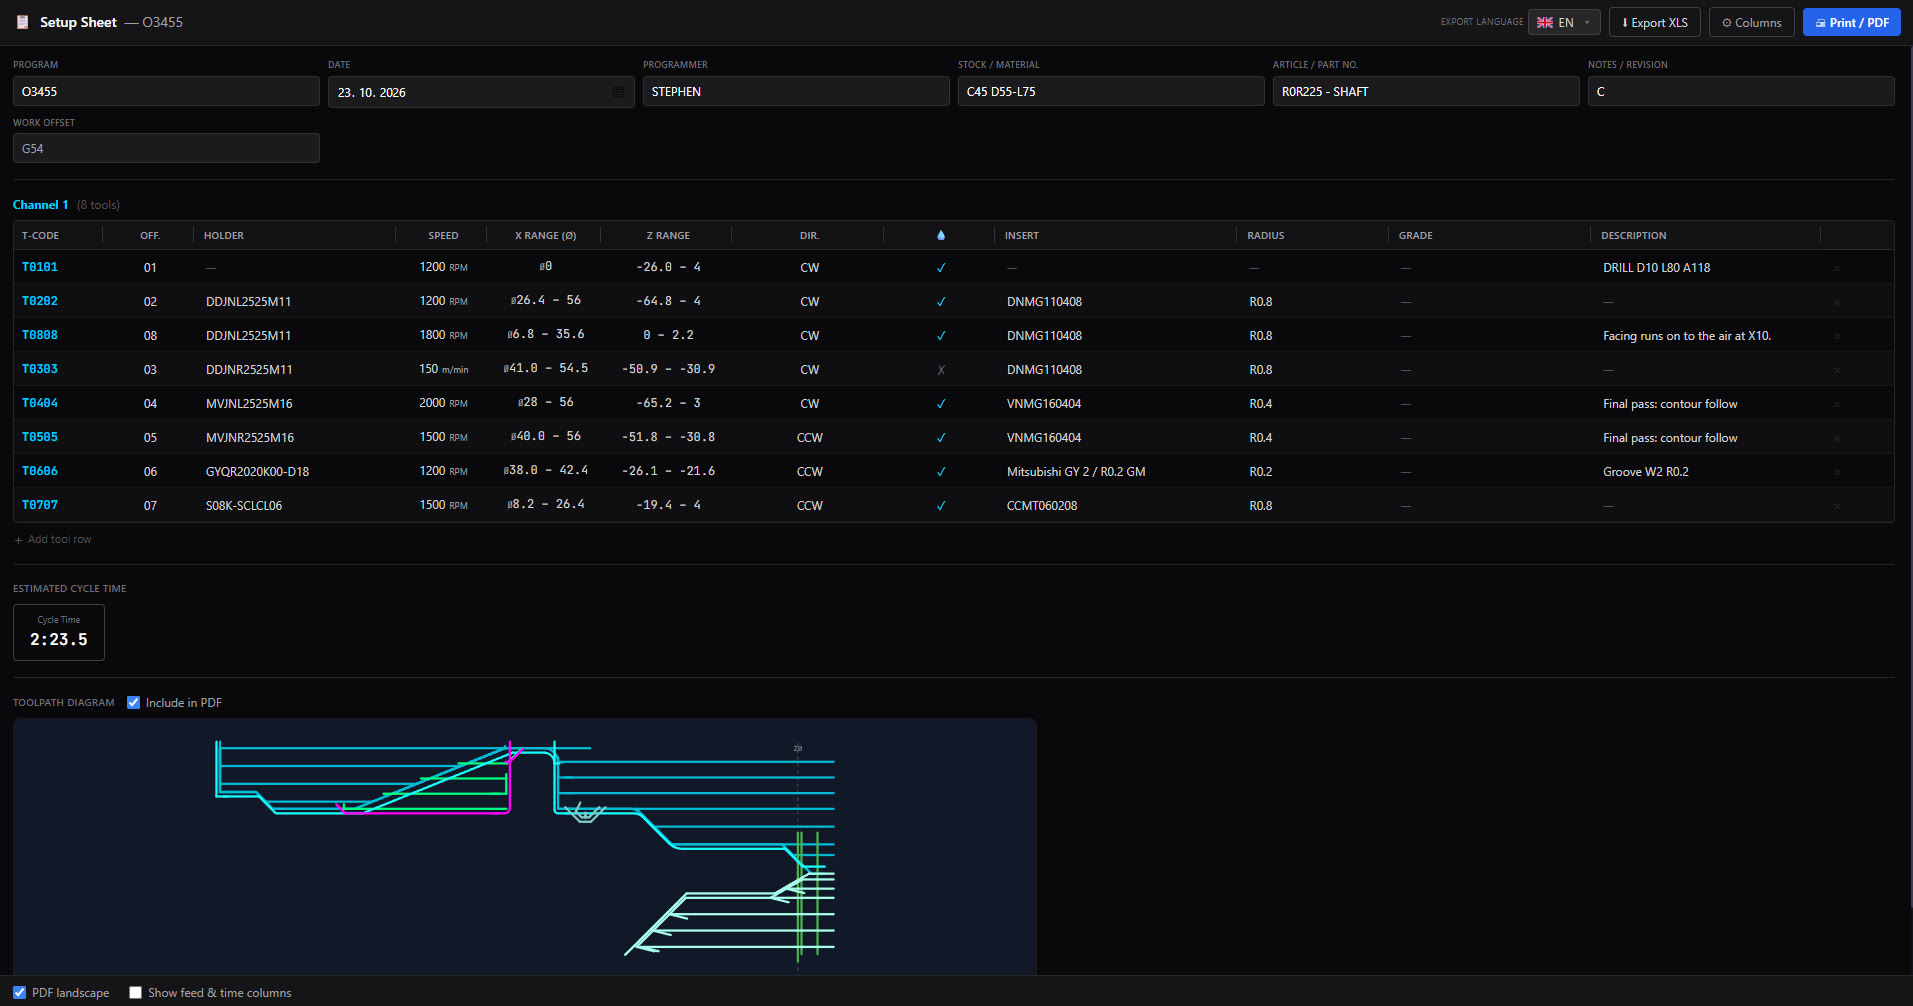
Task: Click the CCW direction of T0707
Action: pyautogui.click(x=809, y=506)
